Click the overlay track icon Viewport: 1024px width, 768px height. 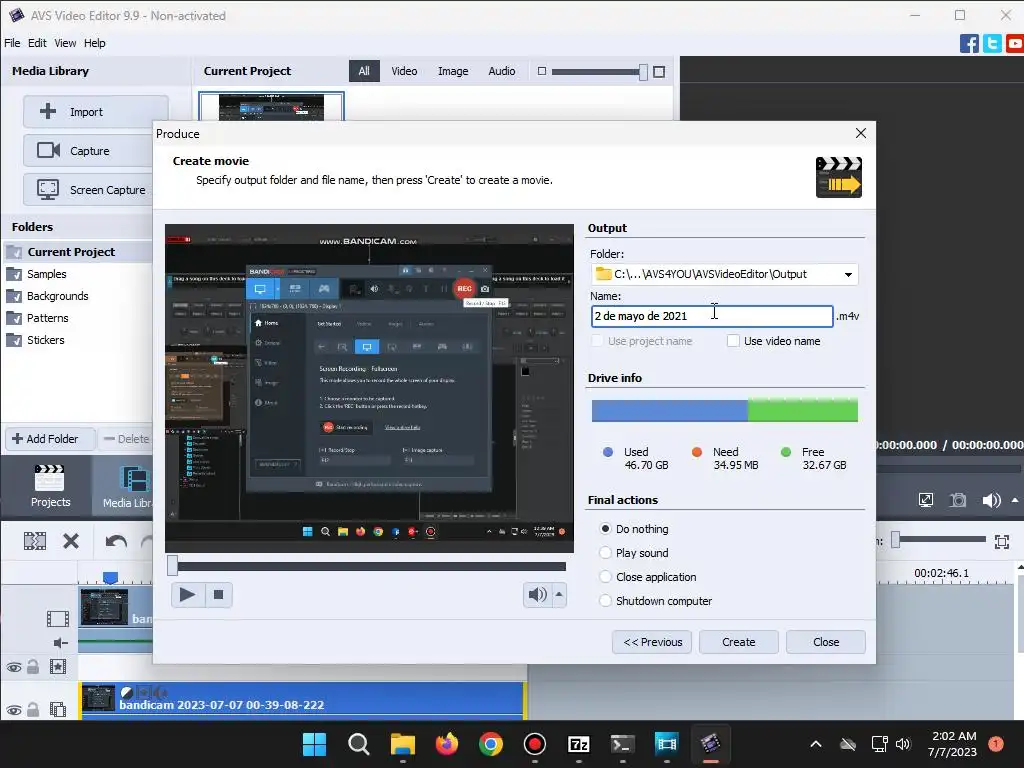pos(57,709)
